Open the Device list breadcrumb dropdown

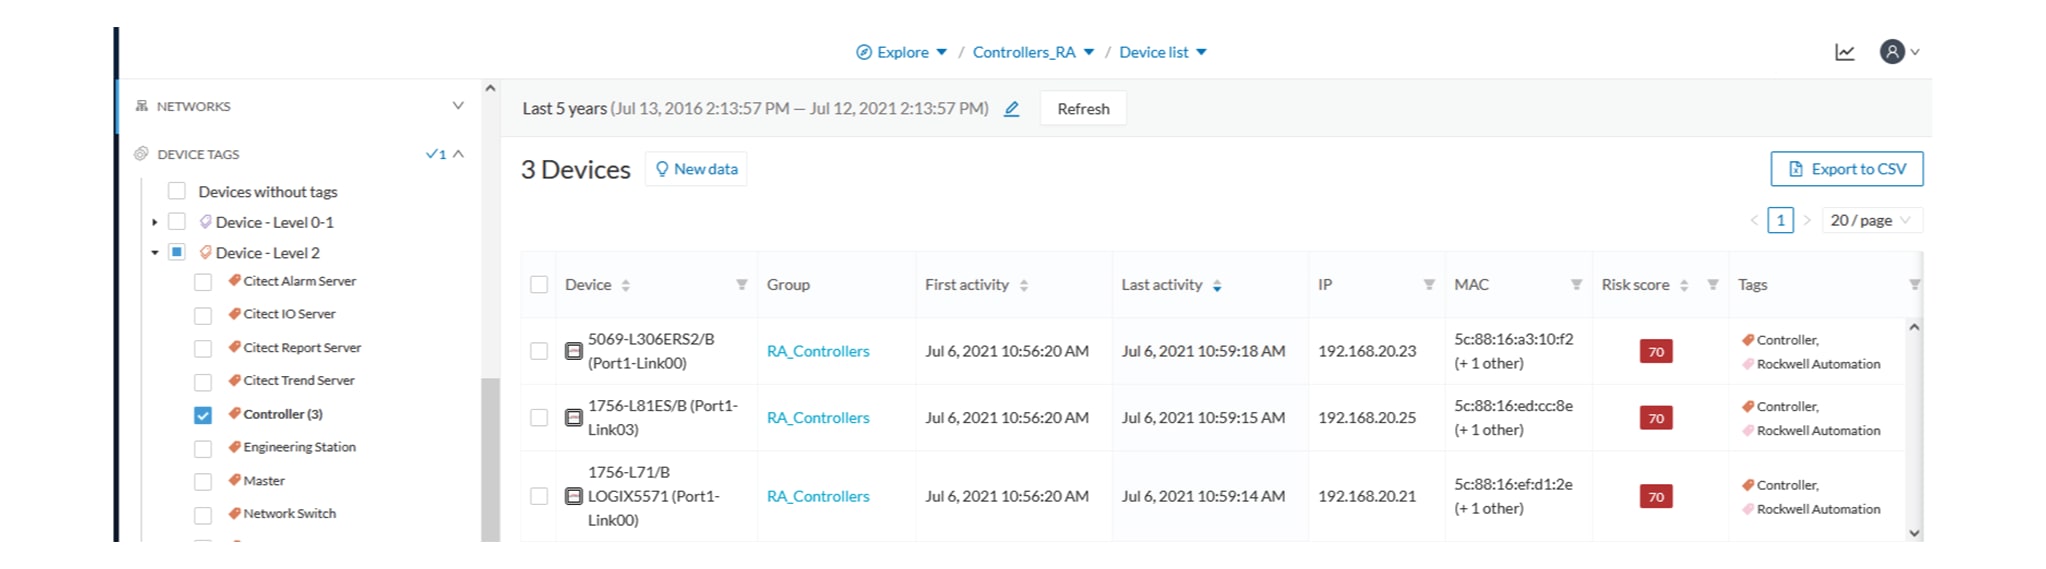tap(1201, 52)
